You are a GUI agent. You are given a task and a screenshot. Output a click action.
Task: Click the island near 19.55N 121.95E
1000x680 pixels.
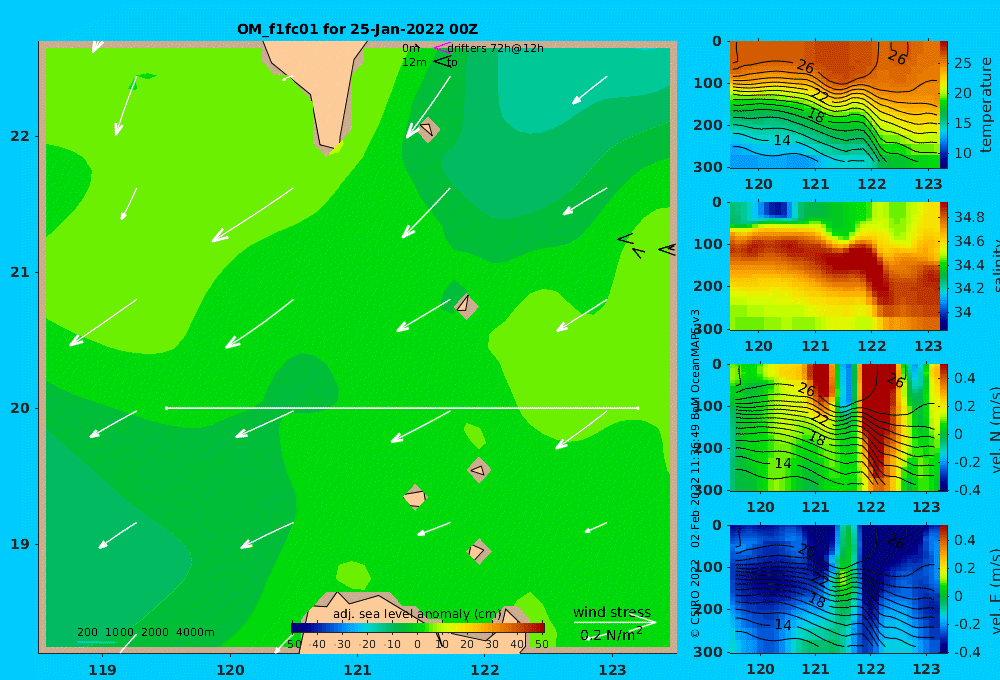click(x=479, y=471)
